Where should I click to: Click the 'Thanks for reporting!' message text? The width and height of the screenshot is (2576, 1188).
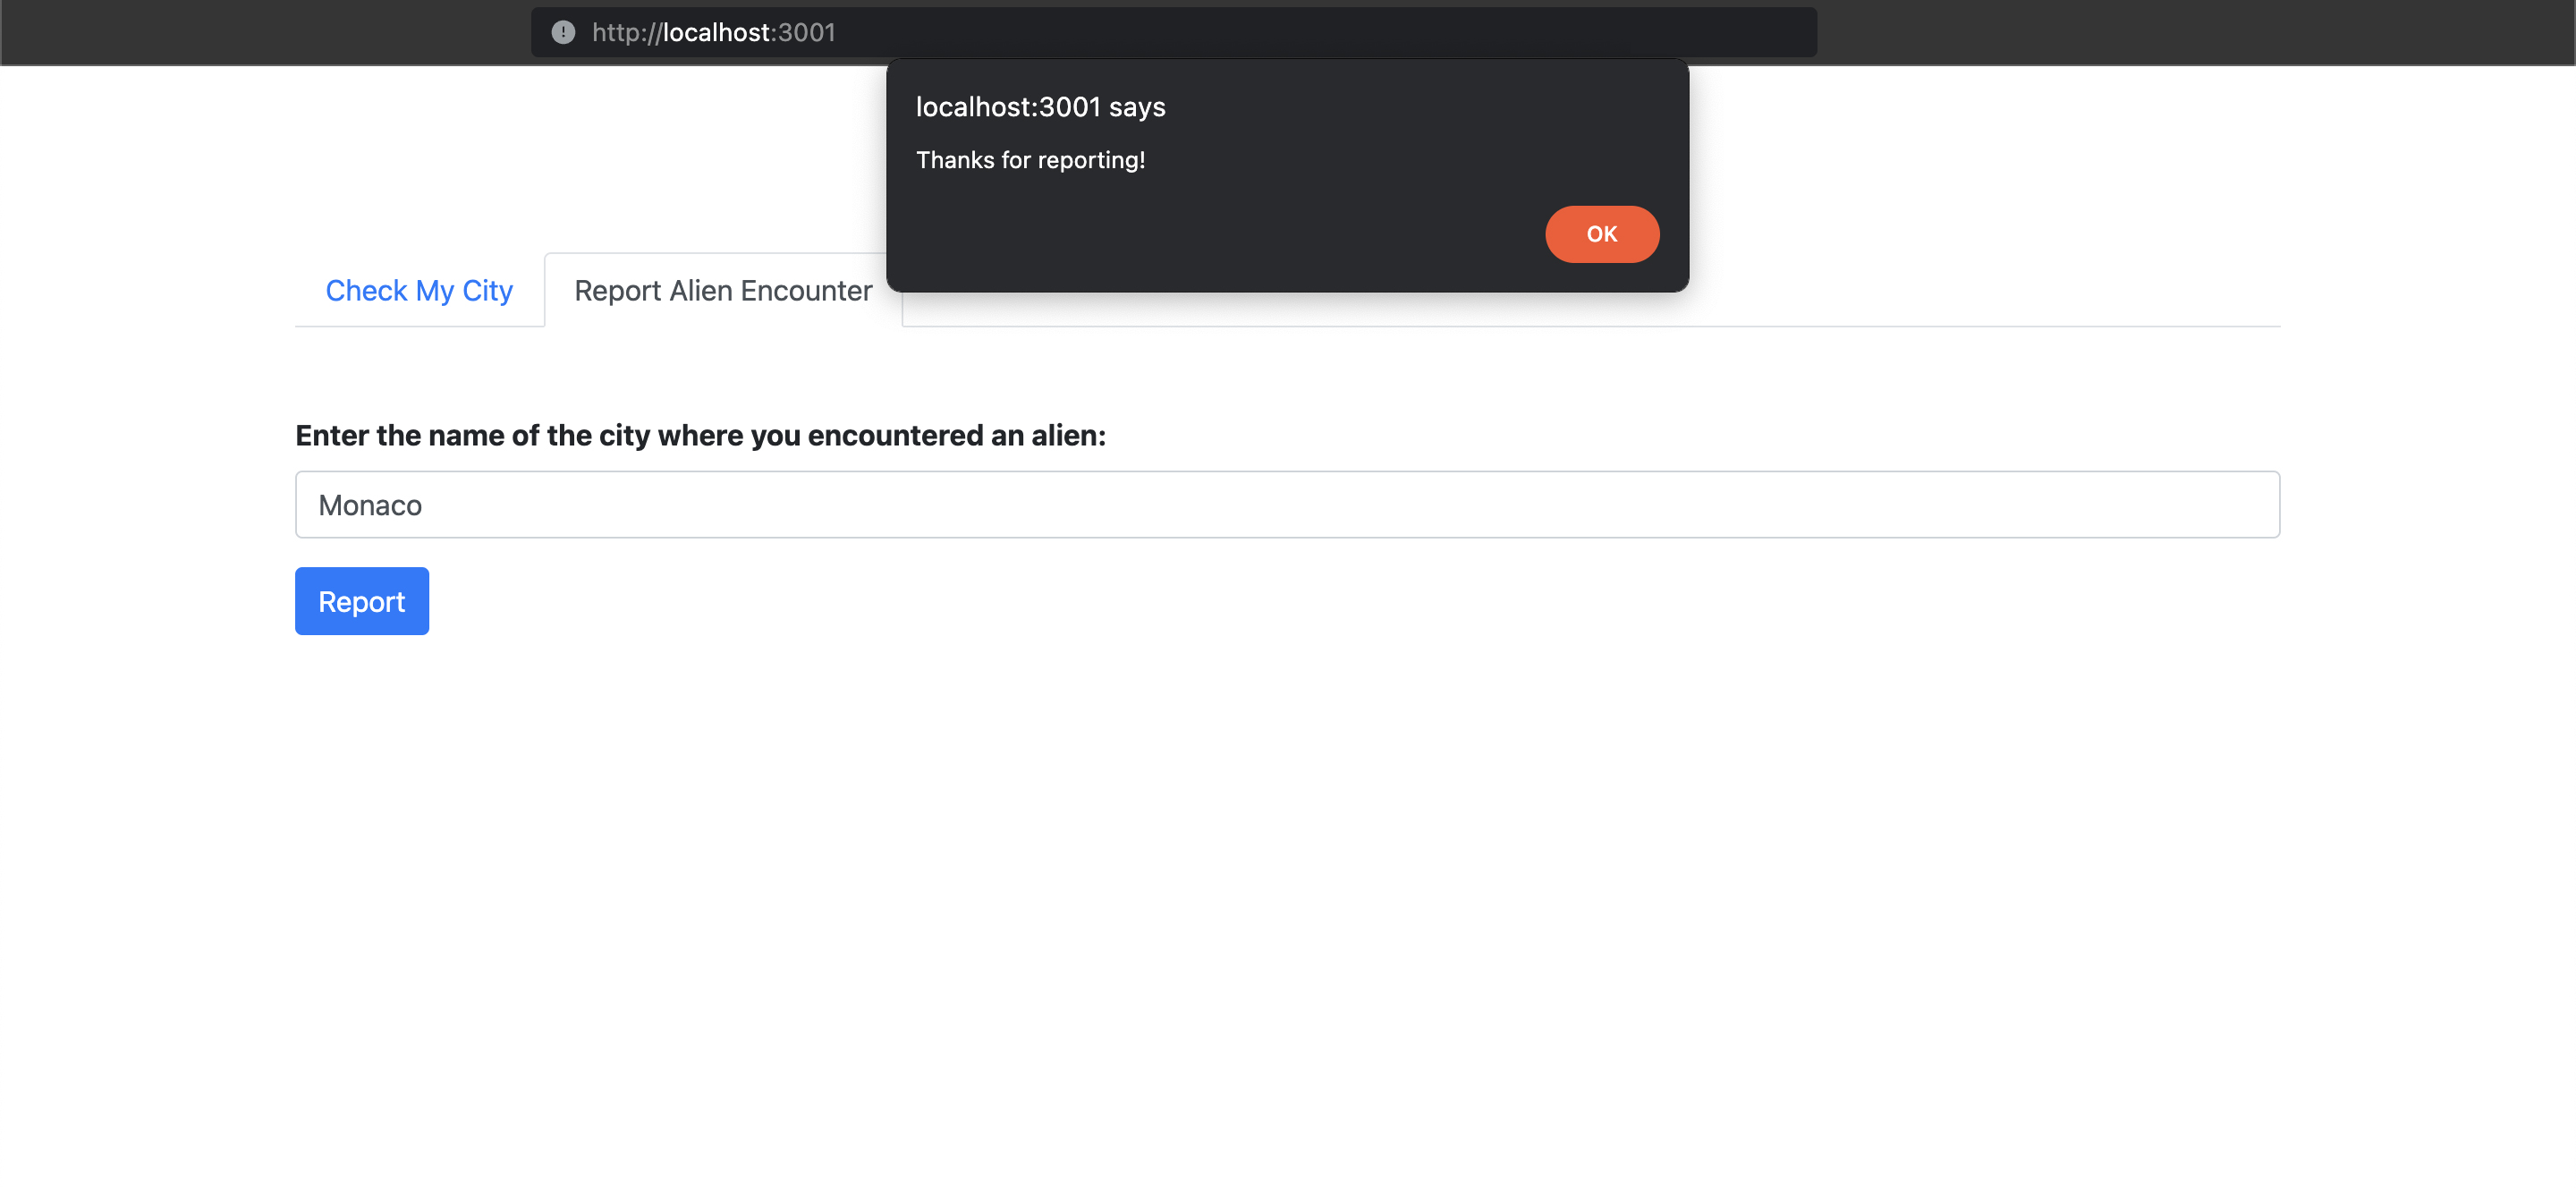(x=1030, y=160)
